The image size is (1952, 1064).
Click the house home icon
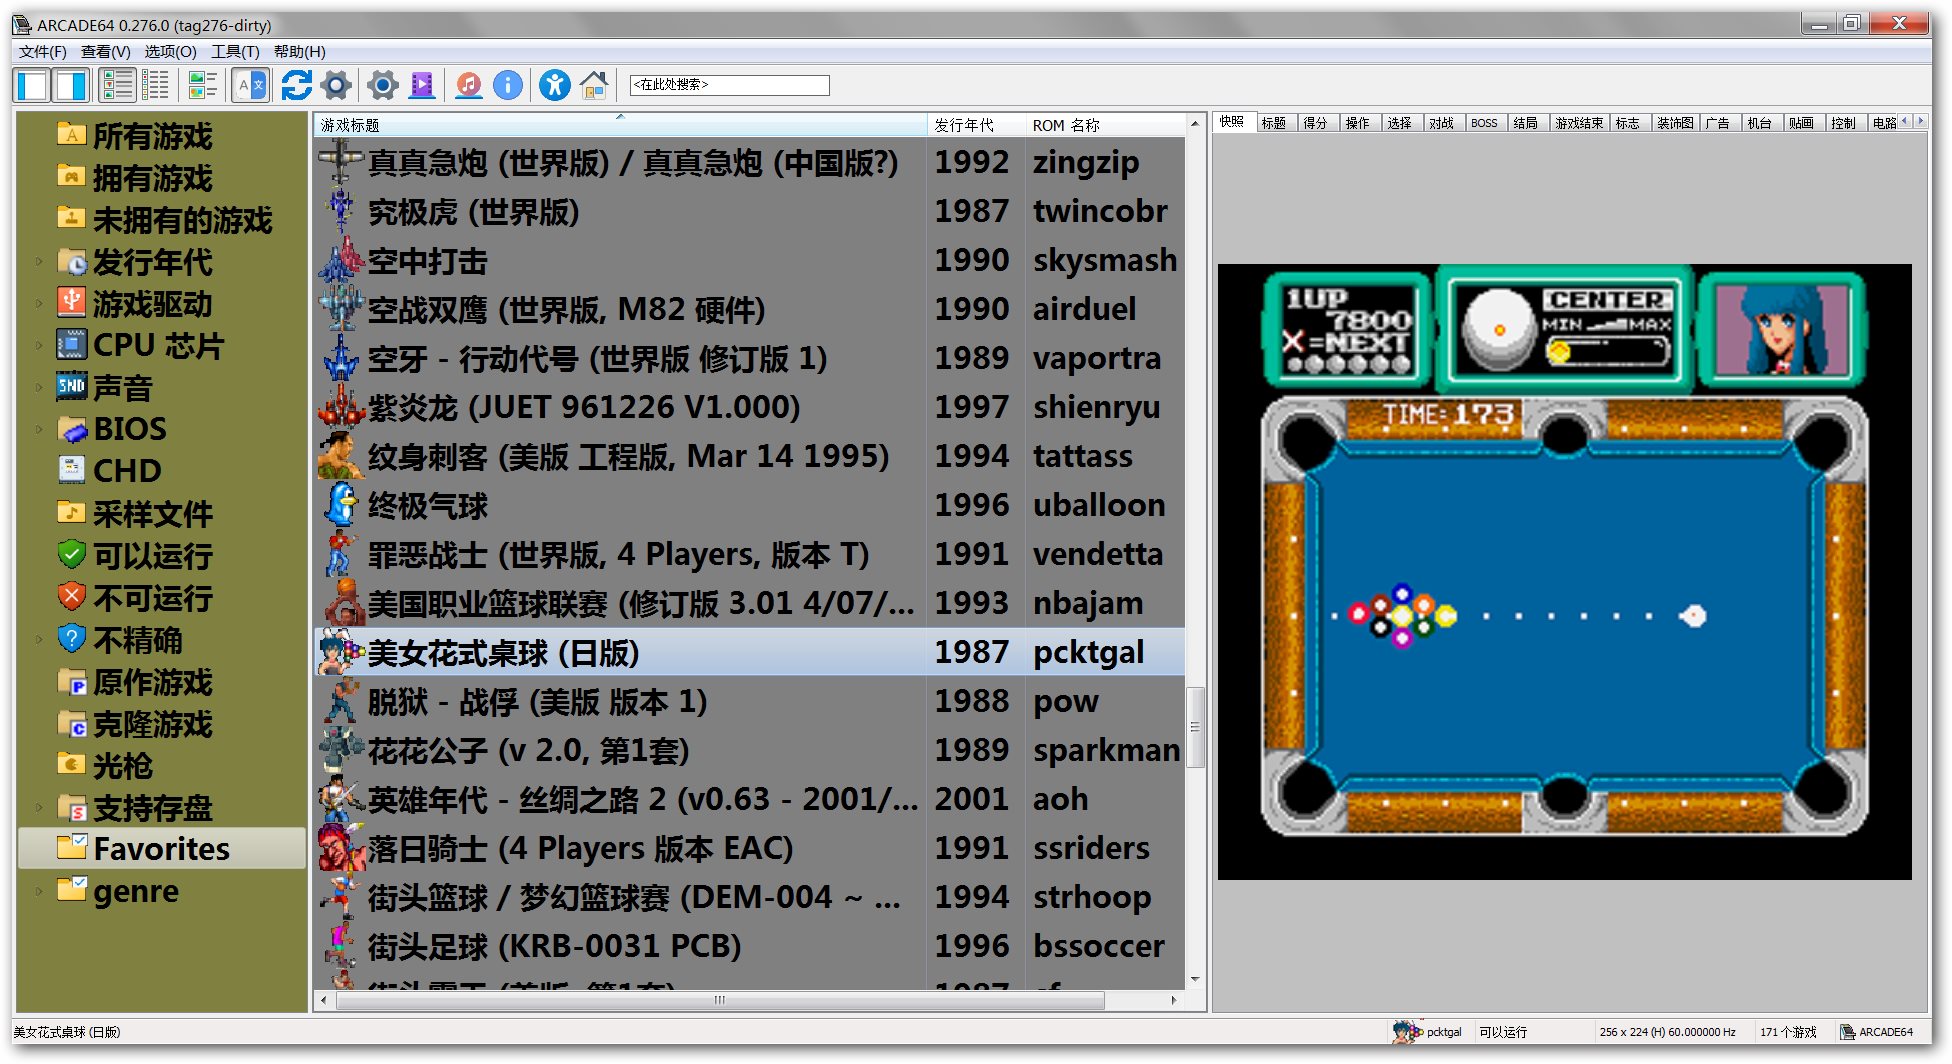(x=594, y=85)
